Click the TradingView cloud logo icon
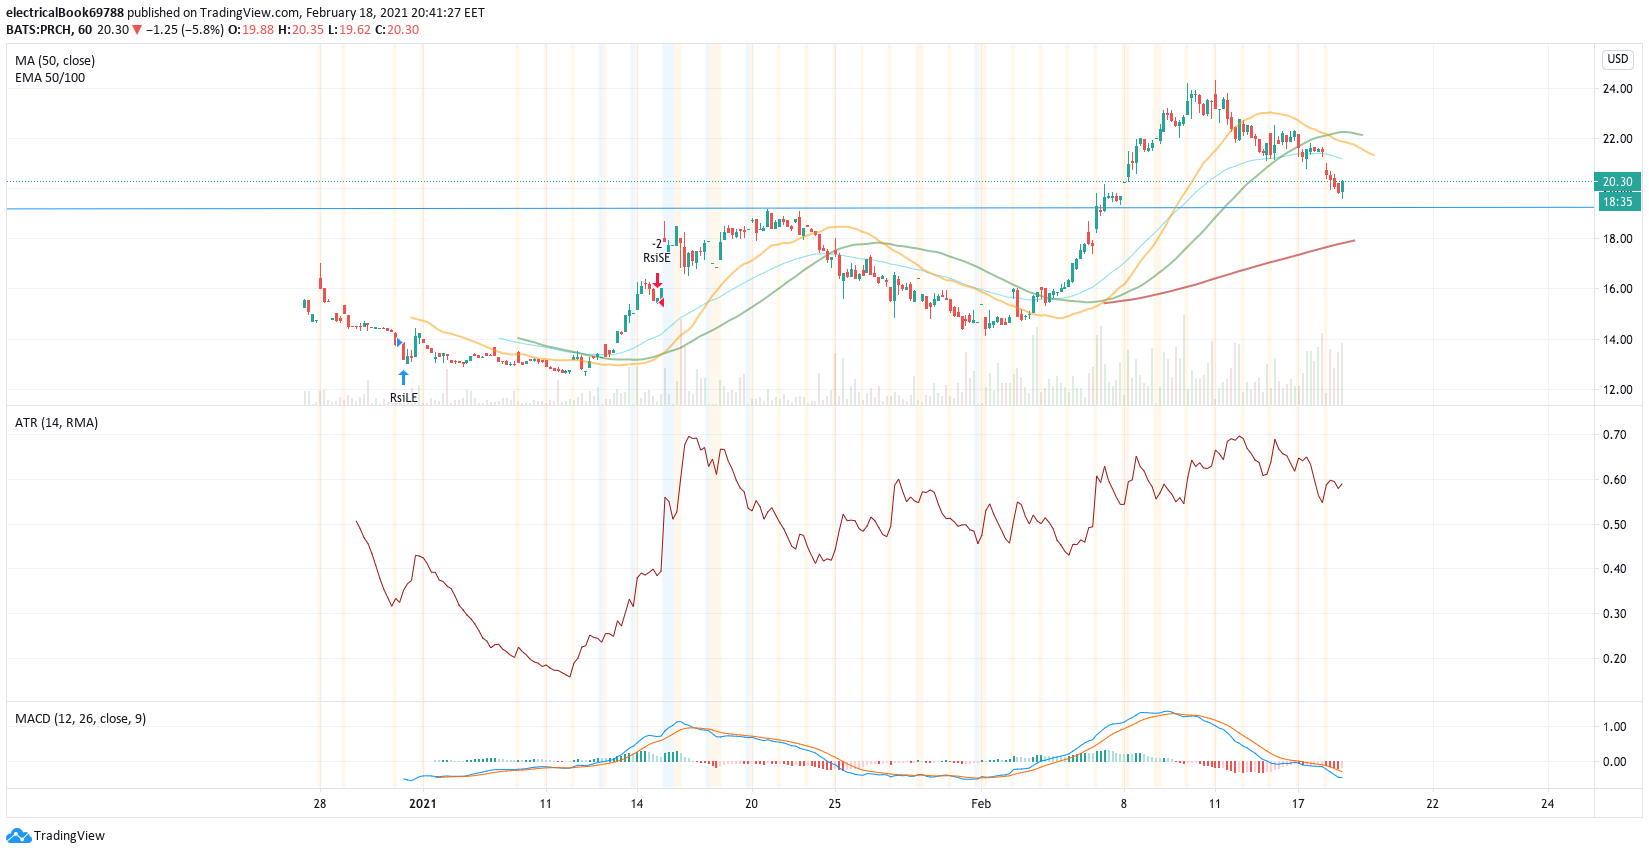The width and height of the screenshot is (1649, 854). coord(18,836)
